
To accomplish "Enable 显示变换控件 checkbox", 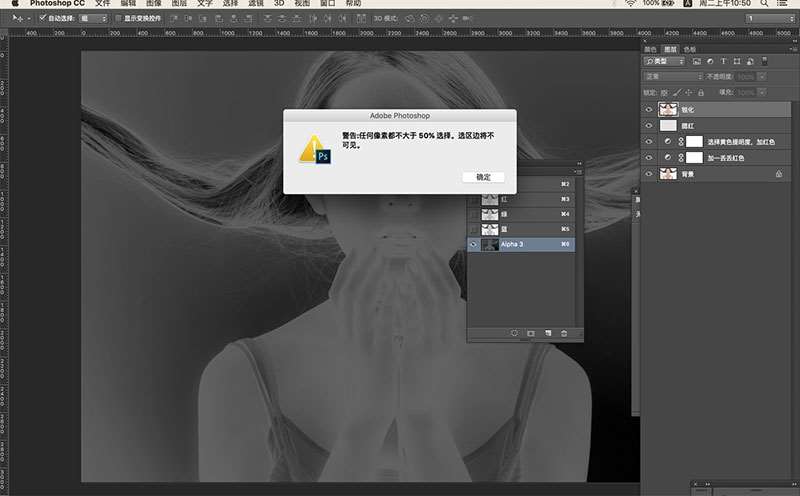I will coord(118,18).
